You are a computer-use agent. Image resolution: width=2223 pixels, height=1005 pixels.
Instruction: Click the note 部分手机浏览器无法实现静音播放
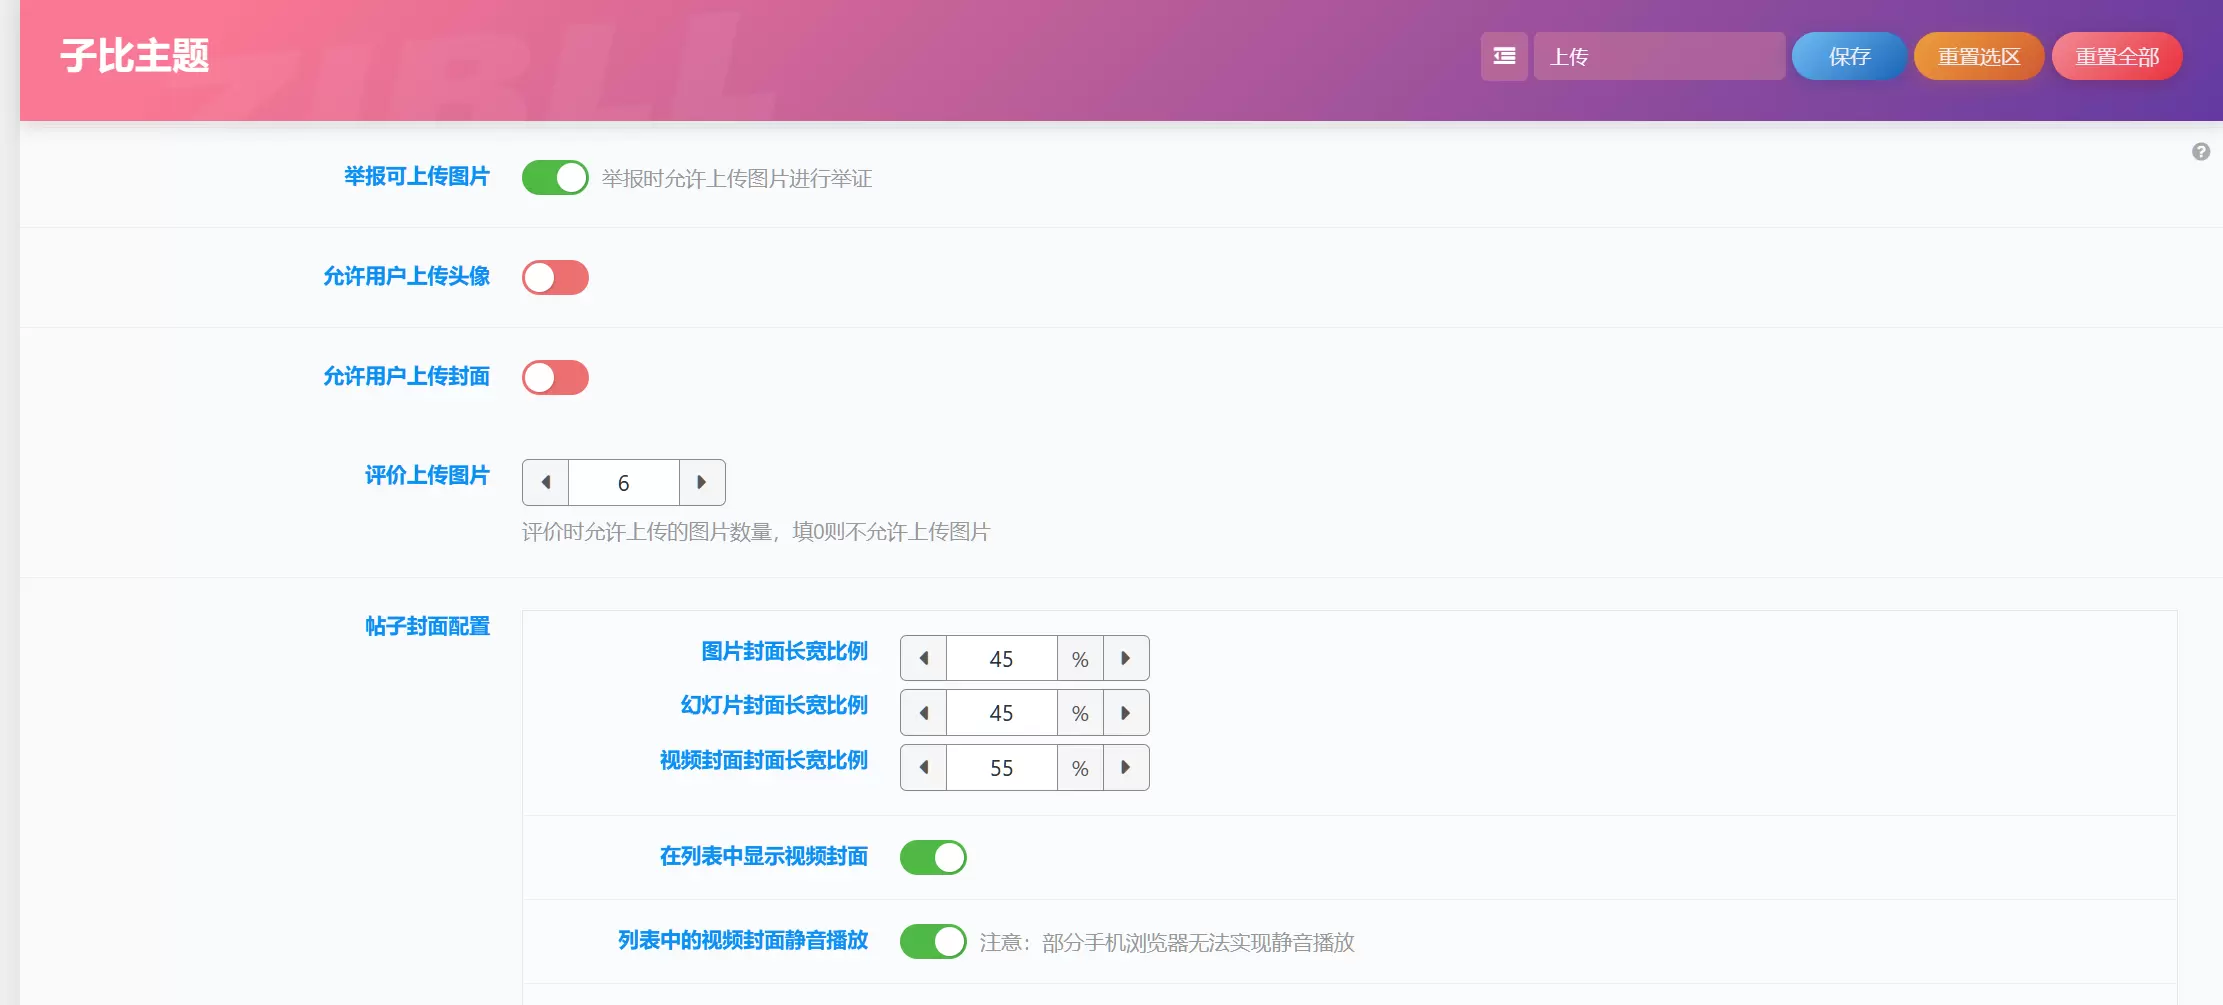(1198, 943)
